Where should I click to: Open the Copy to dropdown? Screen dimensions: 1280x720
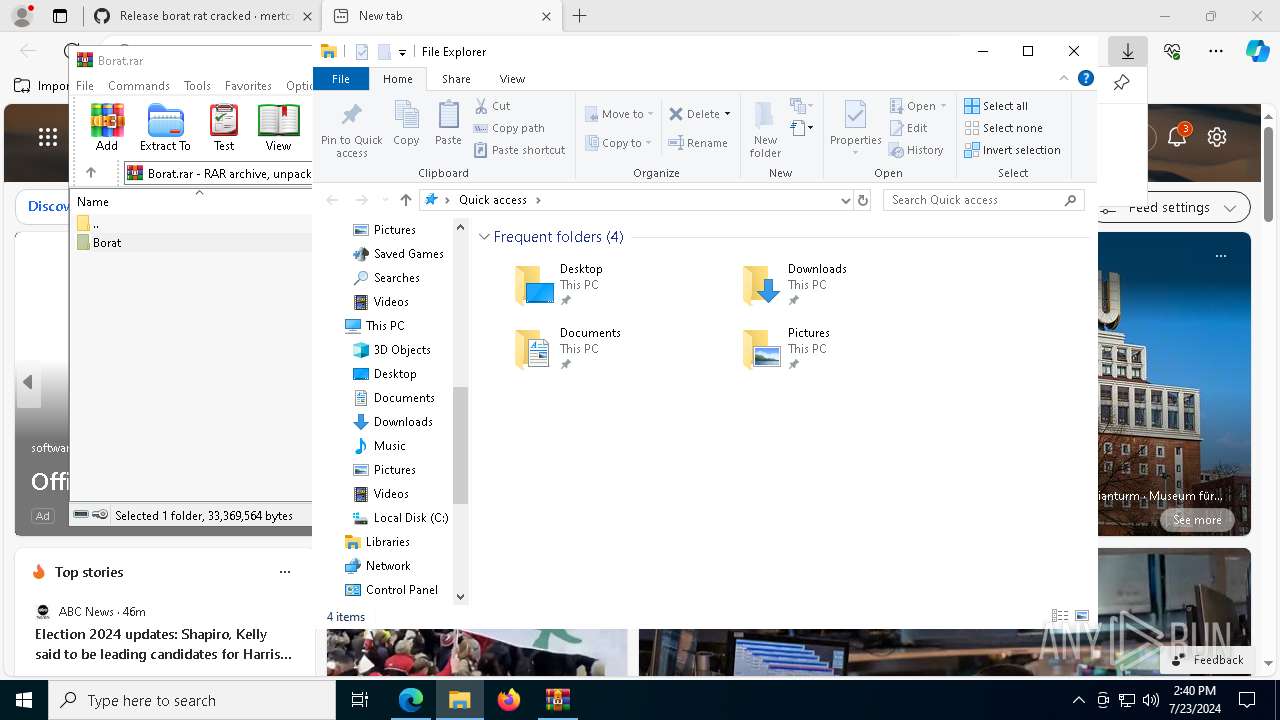tap(619, 143)
